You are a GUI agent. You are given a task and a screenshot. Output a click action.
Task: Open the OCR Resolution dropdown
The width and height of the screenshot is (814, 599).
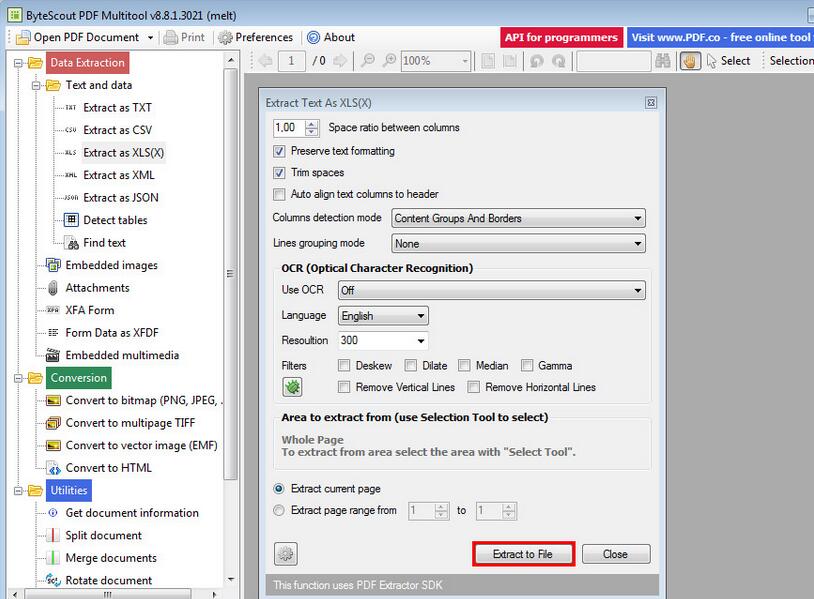pyautogui.click(x=383, y=341)
